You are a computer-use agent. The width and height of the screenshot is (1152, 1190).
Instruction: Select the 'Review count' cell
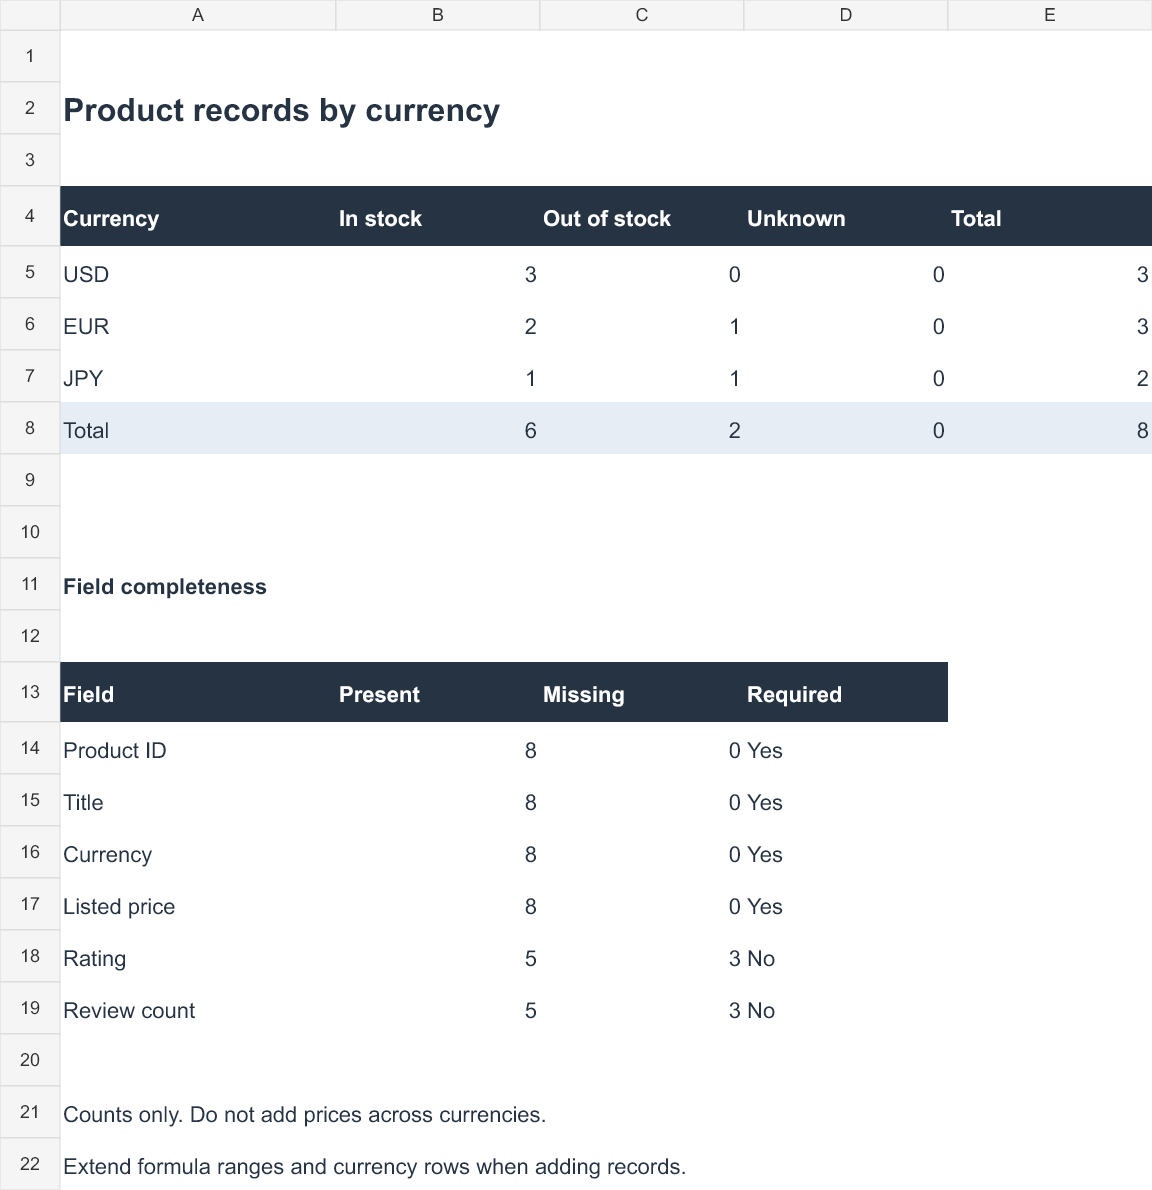point(198,1010)
